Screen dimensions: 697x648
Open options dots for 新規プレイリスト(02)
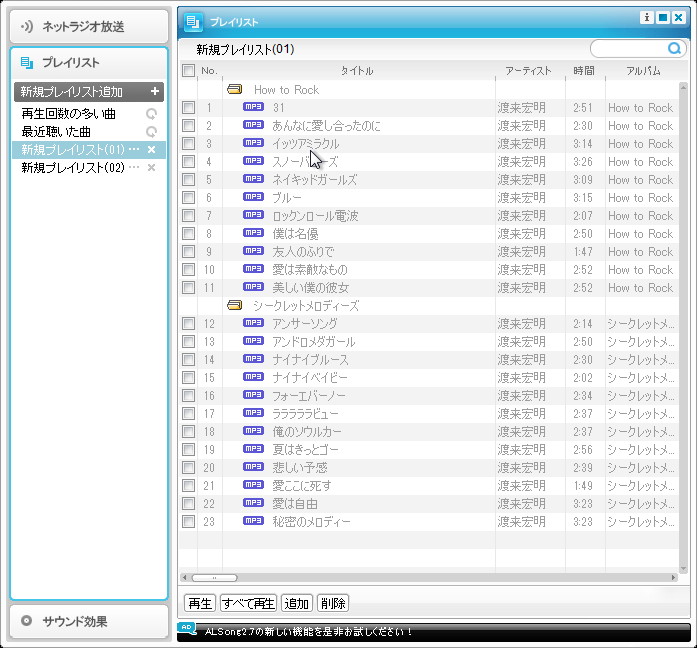point(134,168)
